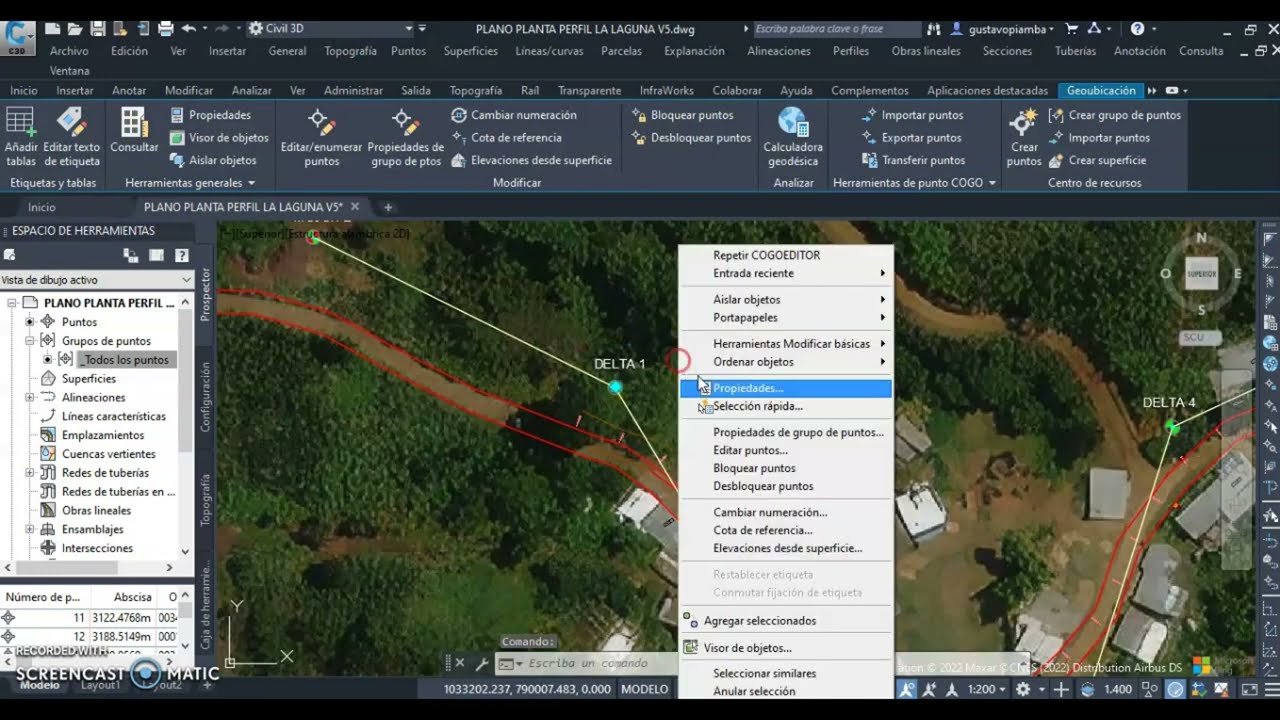Click the workspace switching gear icon in status bar

[1023, 689]
